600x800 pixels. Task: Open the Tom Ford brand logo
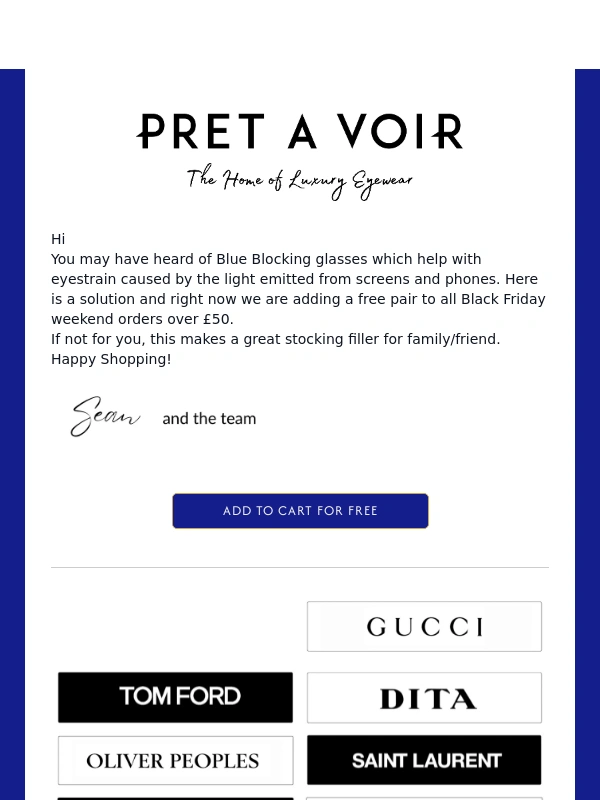point(176,697)
